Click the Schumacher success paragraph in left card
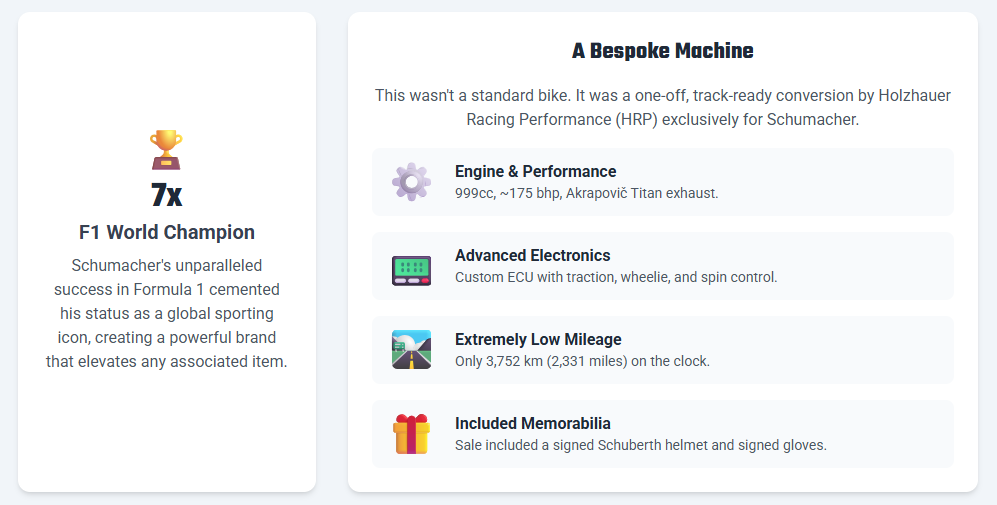Screen dimensions: 997x505 point(166,313)
